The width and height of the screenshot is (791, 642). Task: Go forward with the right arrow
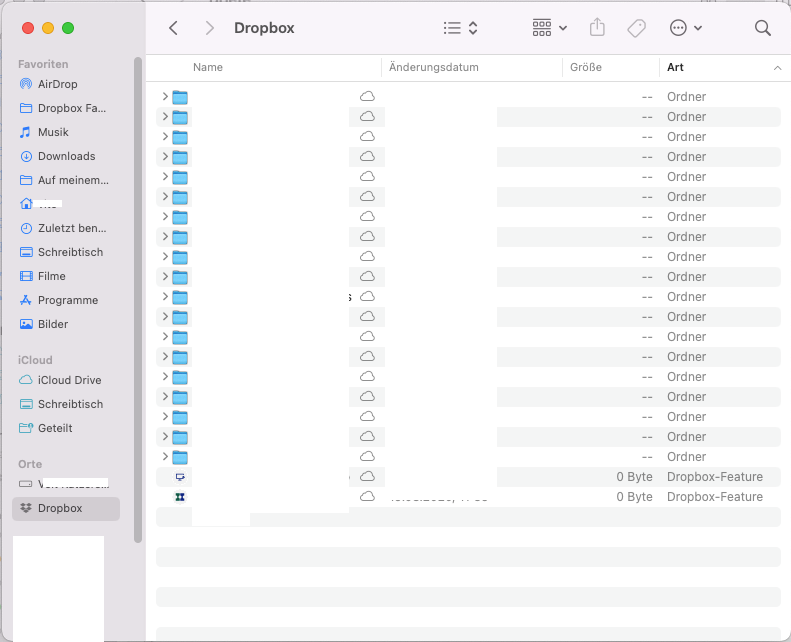210,28
